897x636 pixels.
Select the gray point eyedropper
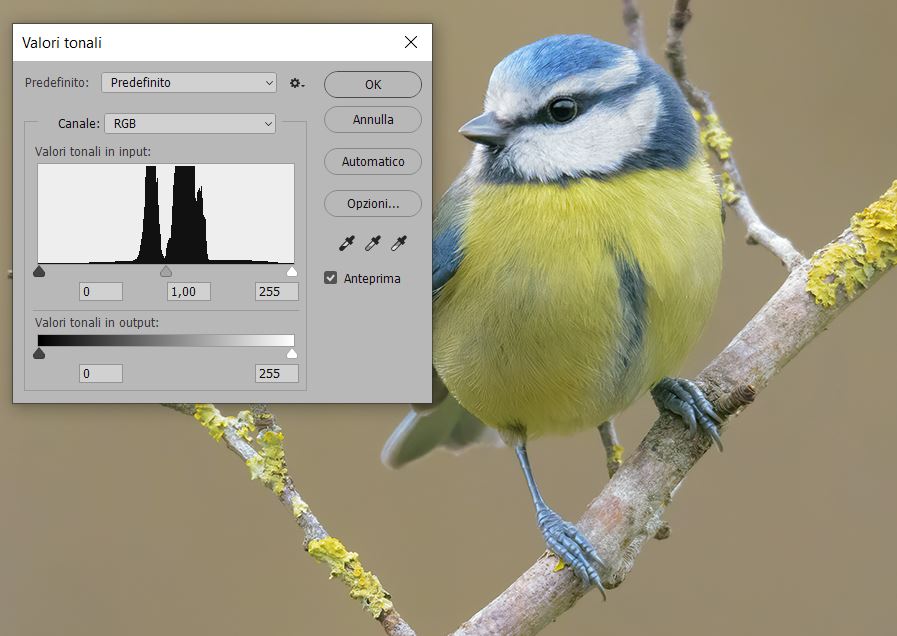tap(373, 243)
